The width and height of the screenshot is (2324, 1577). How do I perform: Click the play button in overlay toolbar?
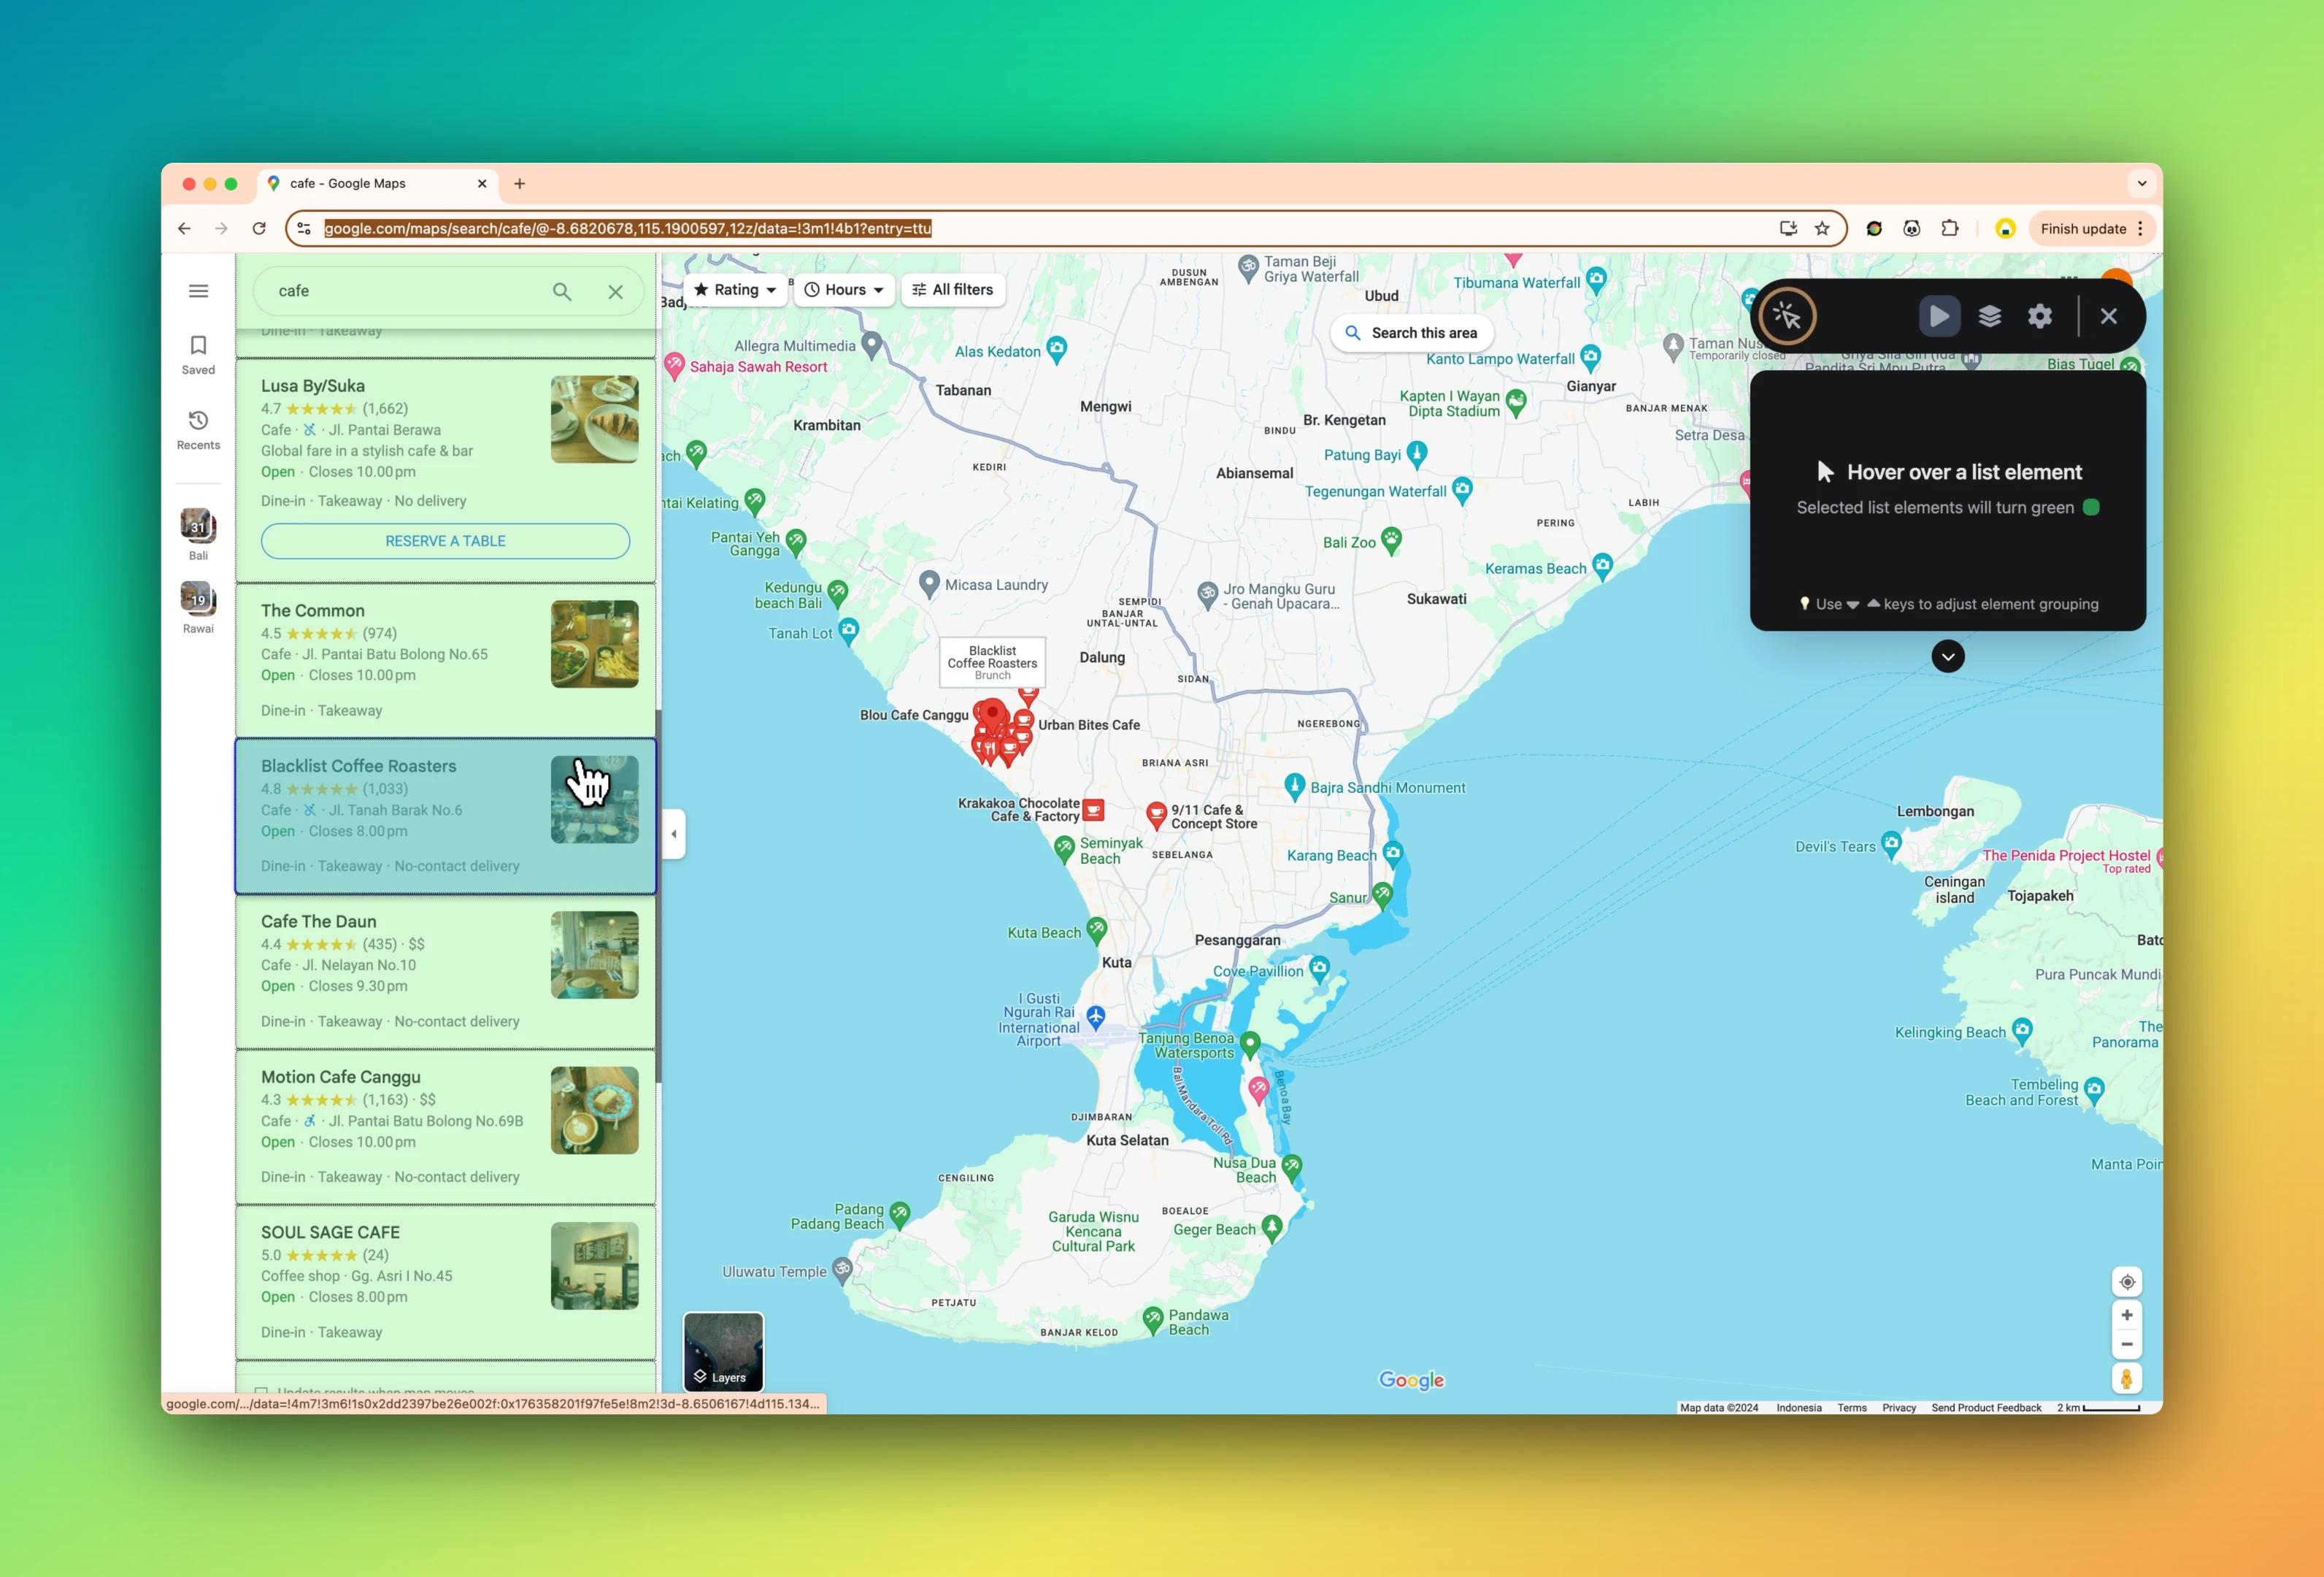click(1939, 315)
